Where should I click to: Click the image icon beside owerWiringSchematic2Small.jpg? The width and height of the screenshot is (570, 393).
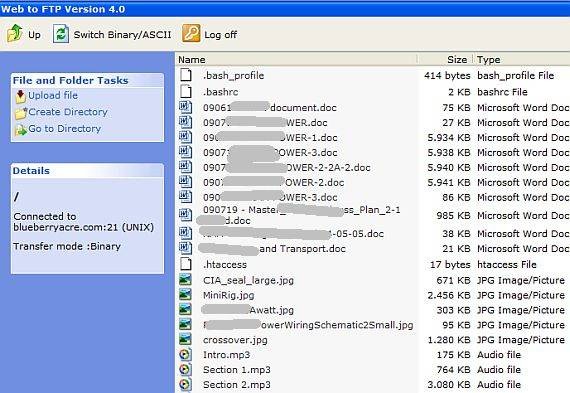click(x=185, y=324)
